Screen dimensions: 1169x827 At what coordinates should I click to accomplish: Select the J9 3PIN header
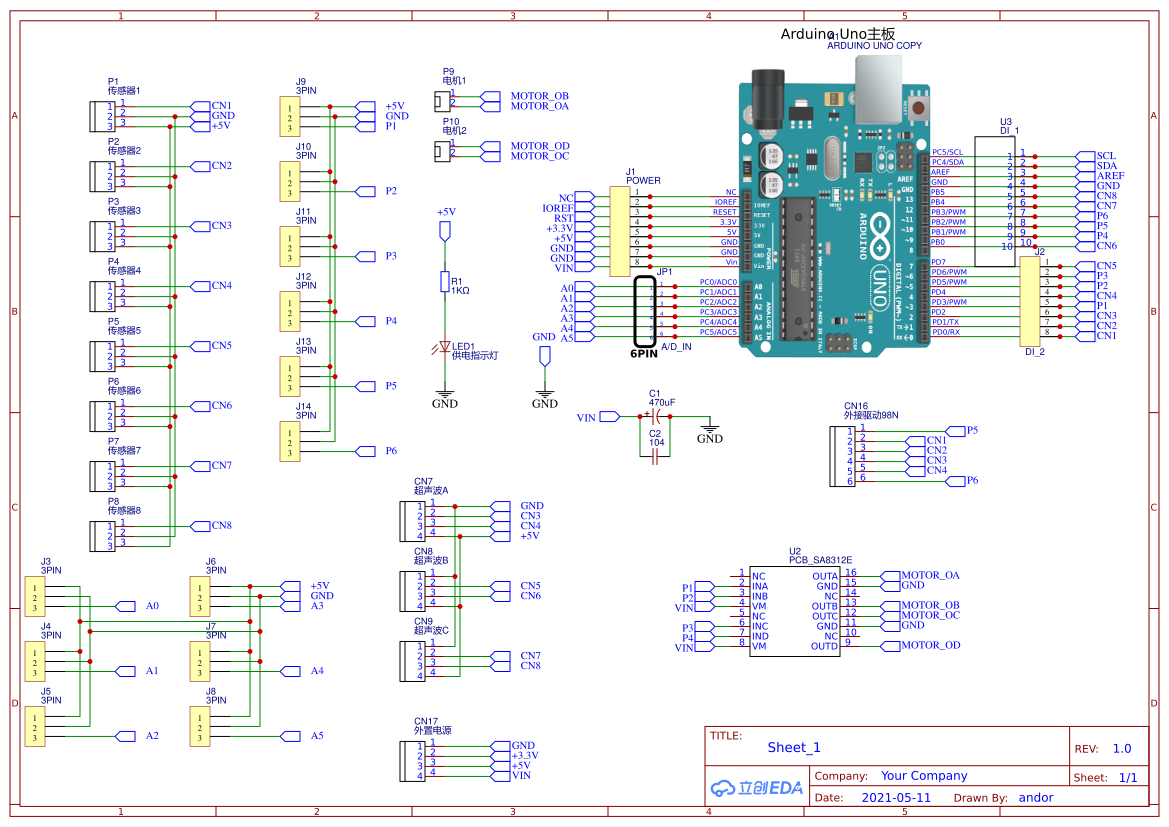289,117
